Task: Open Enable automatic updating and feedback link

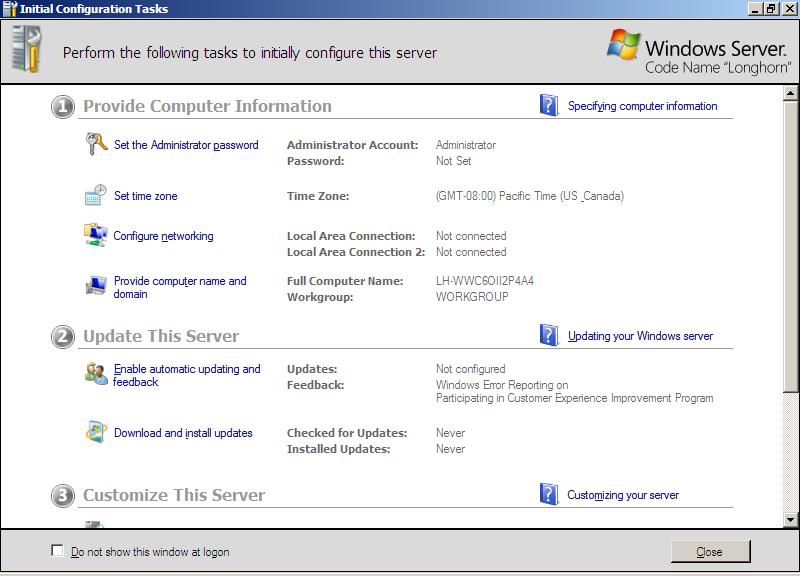Action: (187, 375)
